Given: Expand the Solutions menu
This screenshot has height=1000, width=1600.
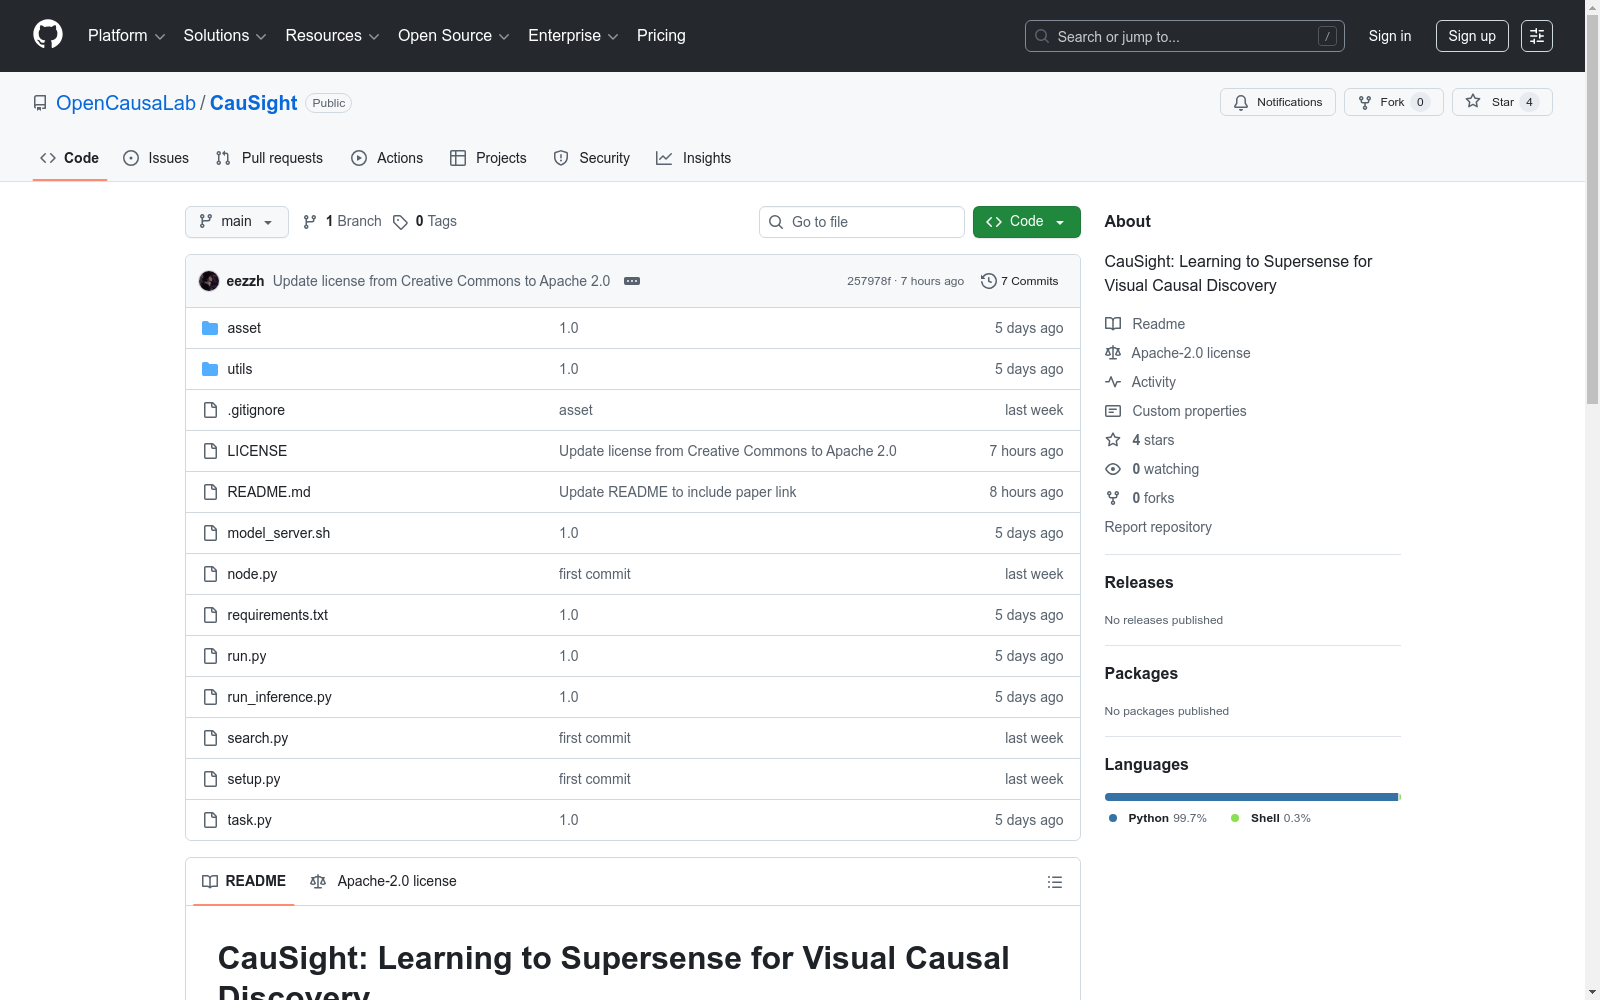Looking at the screenshot, I should tap(225, 36).
